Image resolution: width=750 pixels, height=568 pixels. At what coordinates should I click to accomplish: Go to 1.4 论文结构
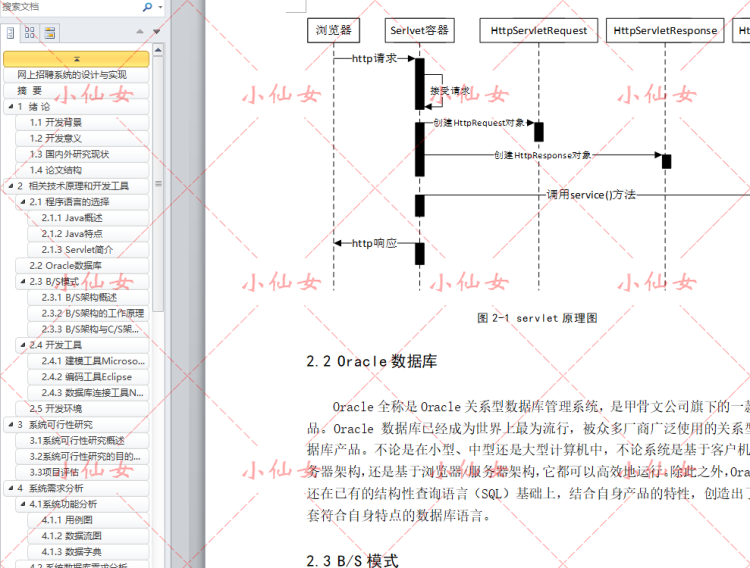pos(82,170)
